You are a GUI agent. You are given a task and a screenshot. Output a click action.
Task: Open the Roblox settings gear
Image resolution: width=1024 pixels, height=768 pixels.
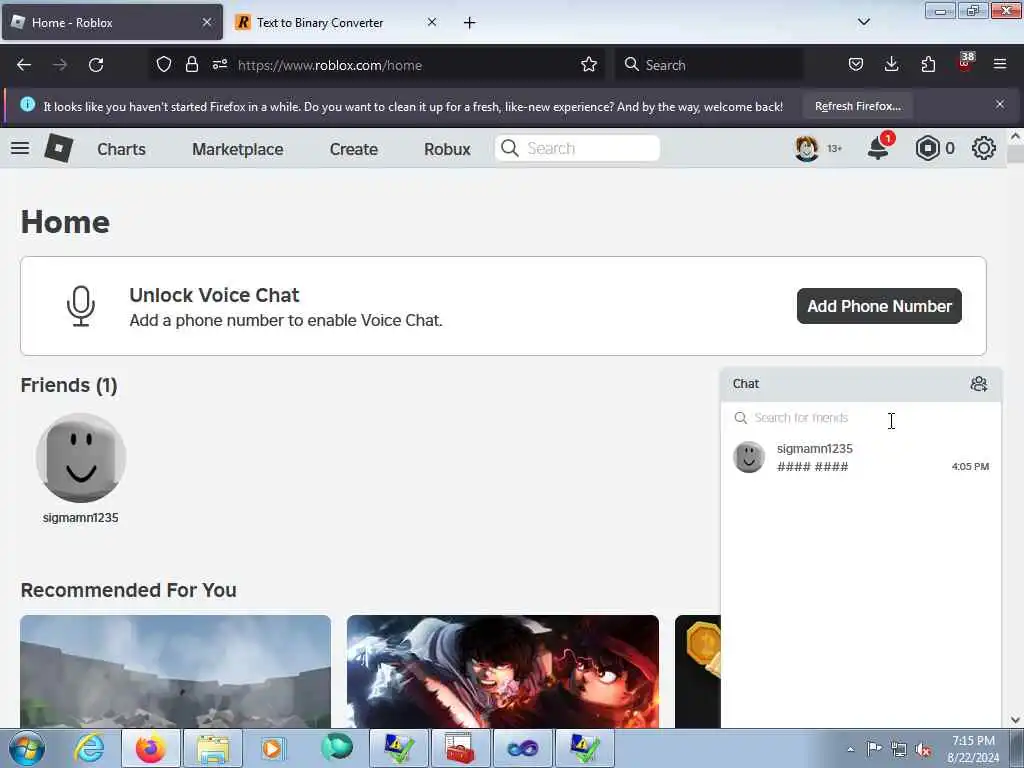[x=984, y=148]
